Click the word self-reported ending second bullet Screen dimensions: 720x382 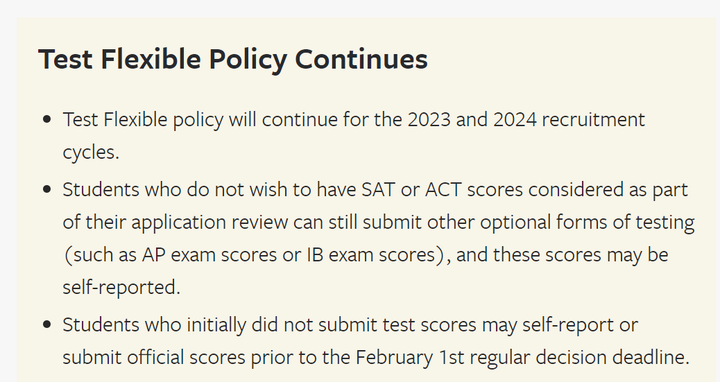[x=121, y=287]
